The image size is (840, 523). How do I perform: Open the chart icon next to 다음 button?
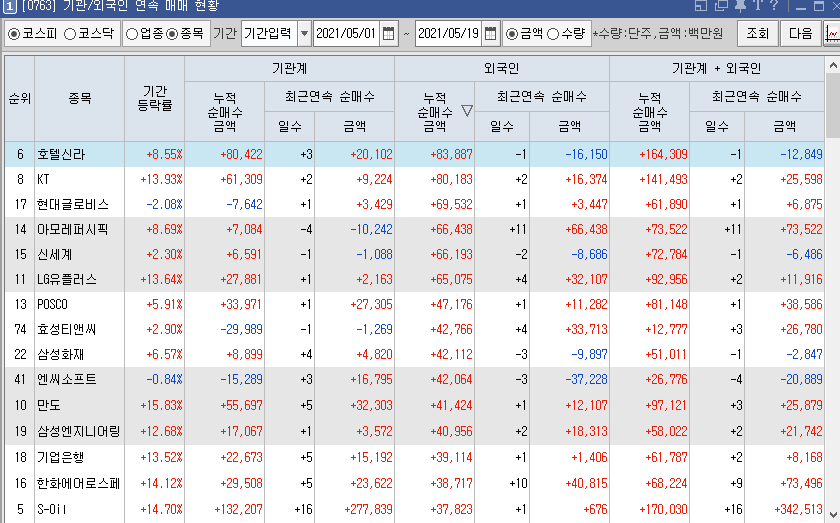point(832,33)
